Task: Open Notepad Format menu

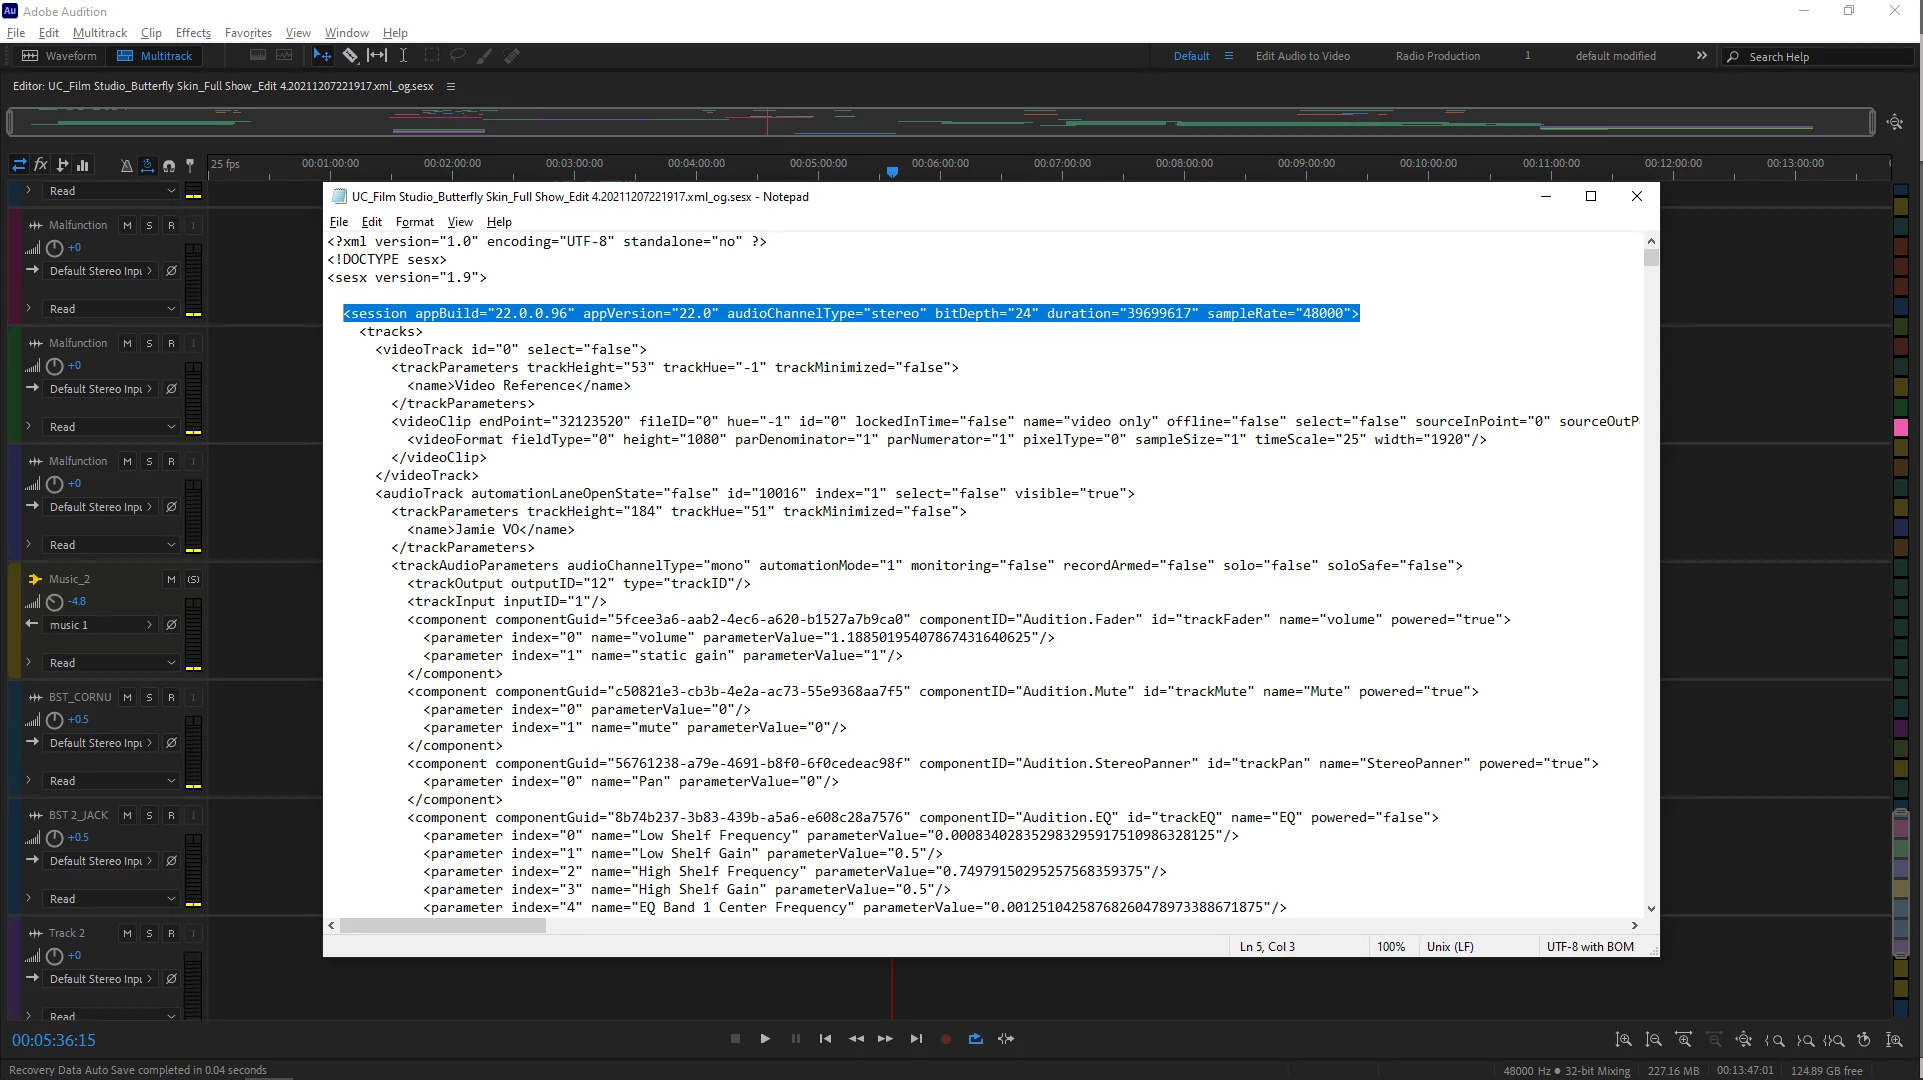Action: (414, 222)
